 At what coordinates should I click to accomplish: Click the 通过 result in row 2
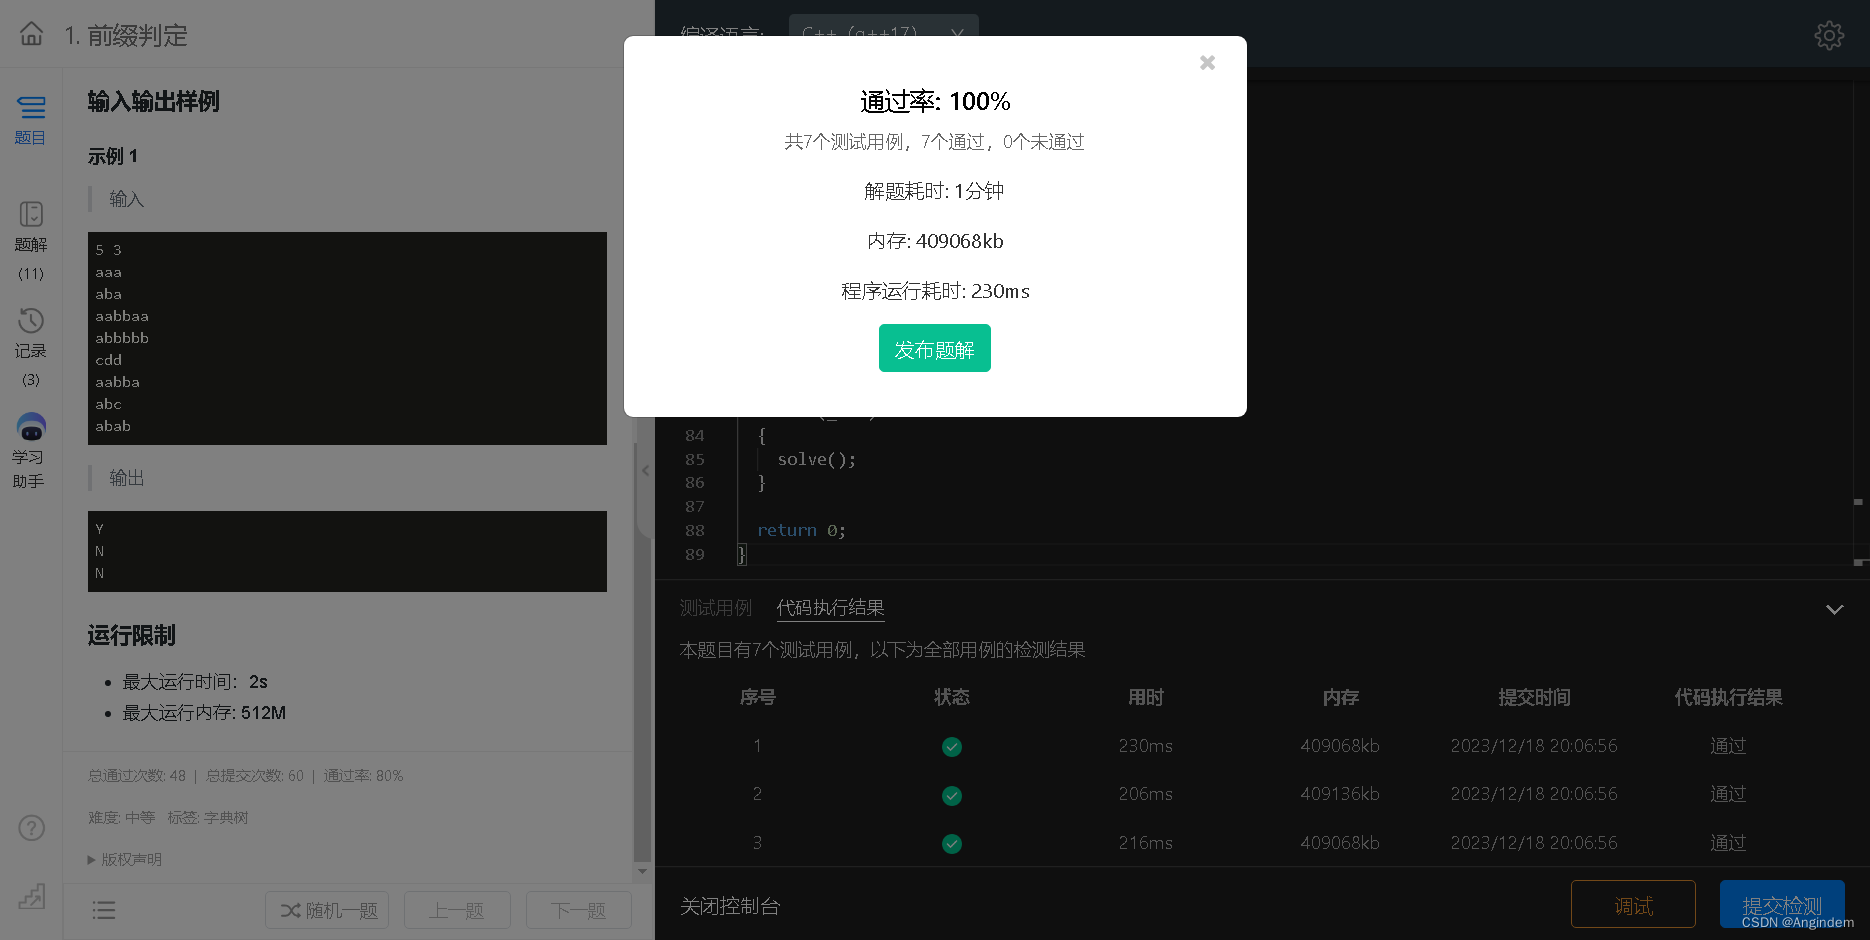coord(1728,794)
